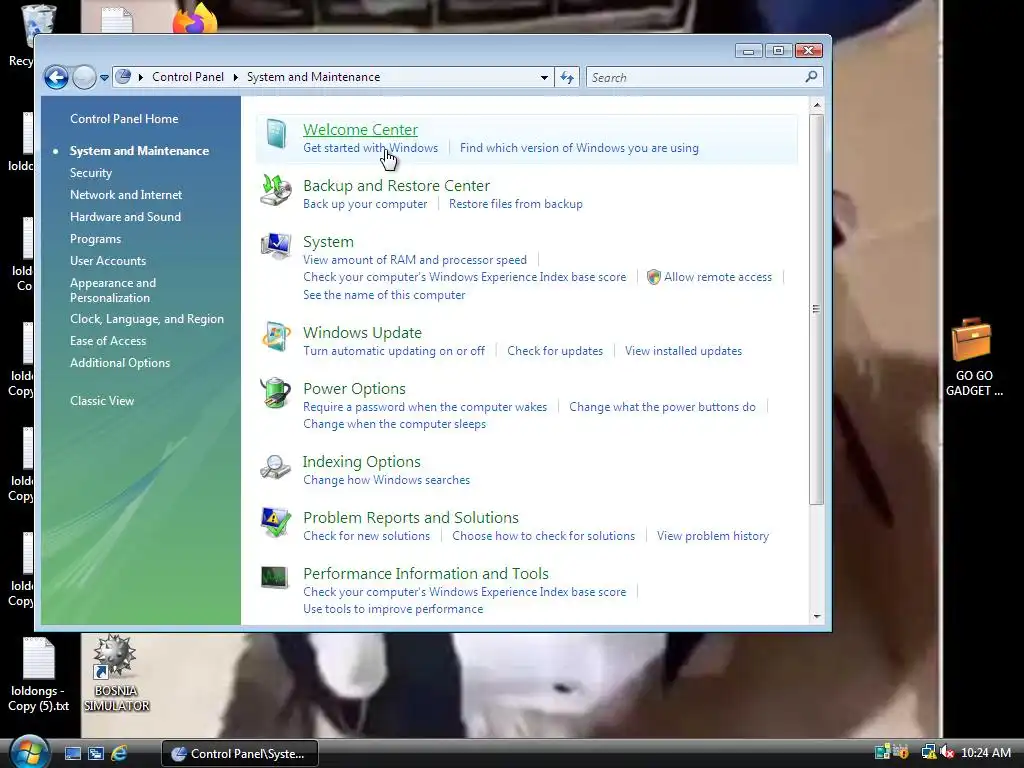Click the network tray icon
Viewport: 1024px width, 768px height.
pyautogui.click(x=928, y=752)
